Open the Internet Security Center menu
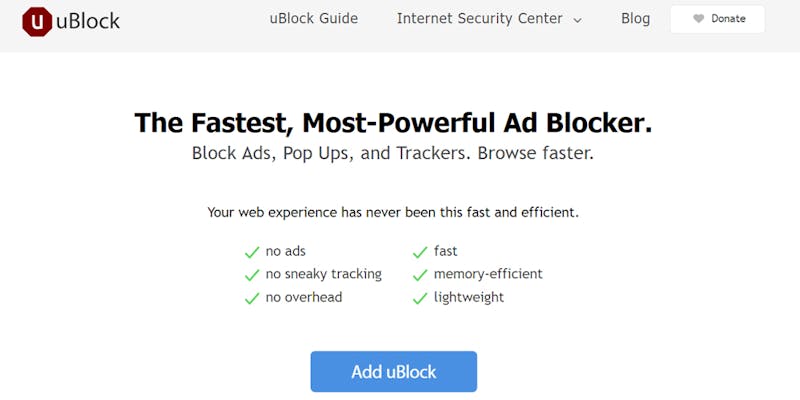The height and width of the screenshot is (400, 800). (489, 19)
